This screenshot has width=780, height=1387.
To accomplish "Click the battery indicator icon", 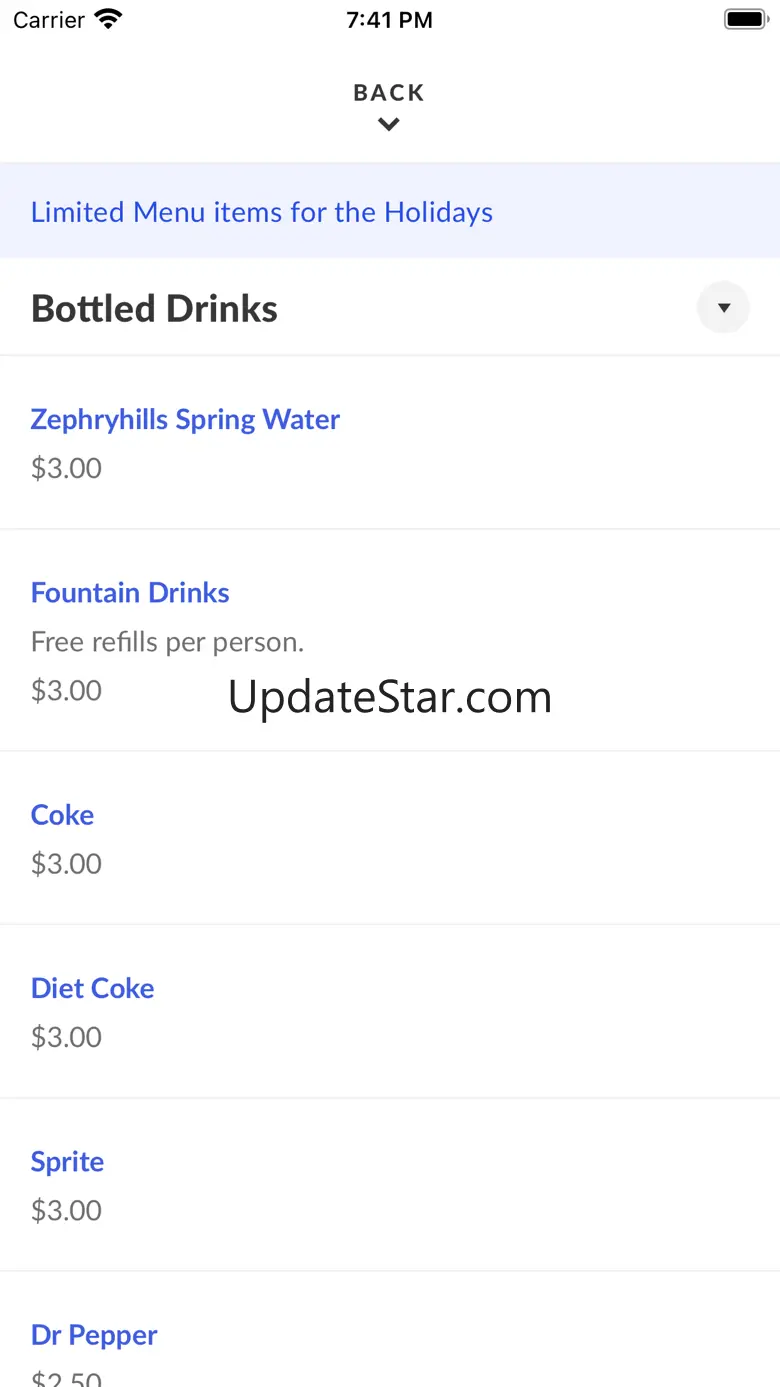I will click(x=745, y=19).
